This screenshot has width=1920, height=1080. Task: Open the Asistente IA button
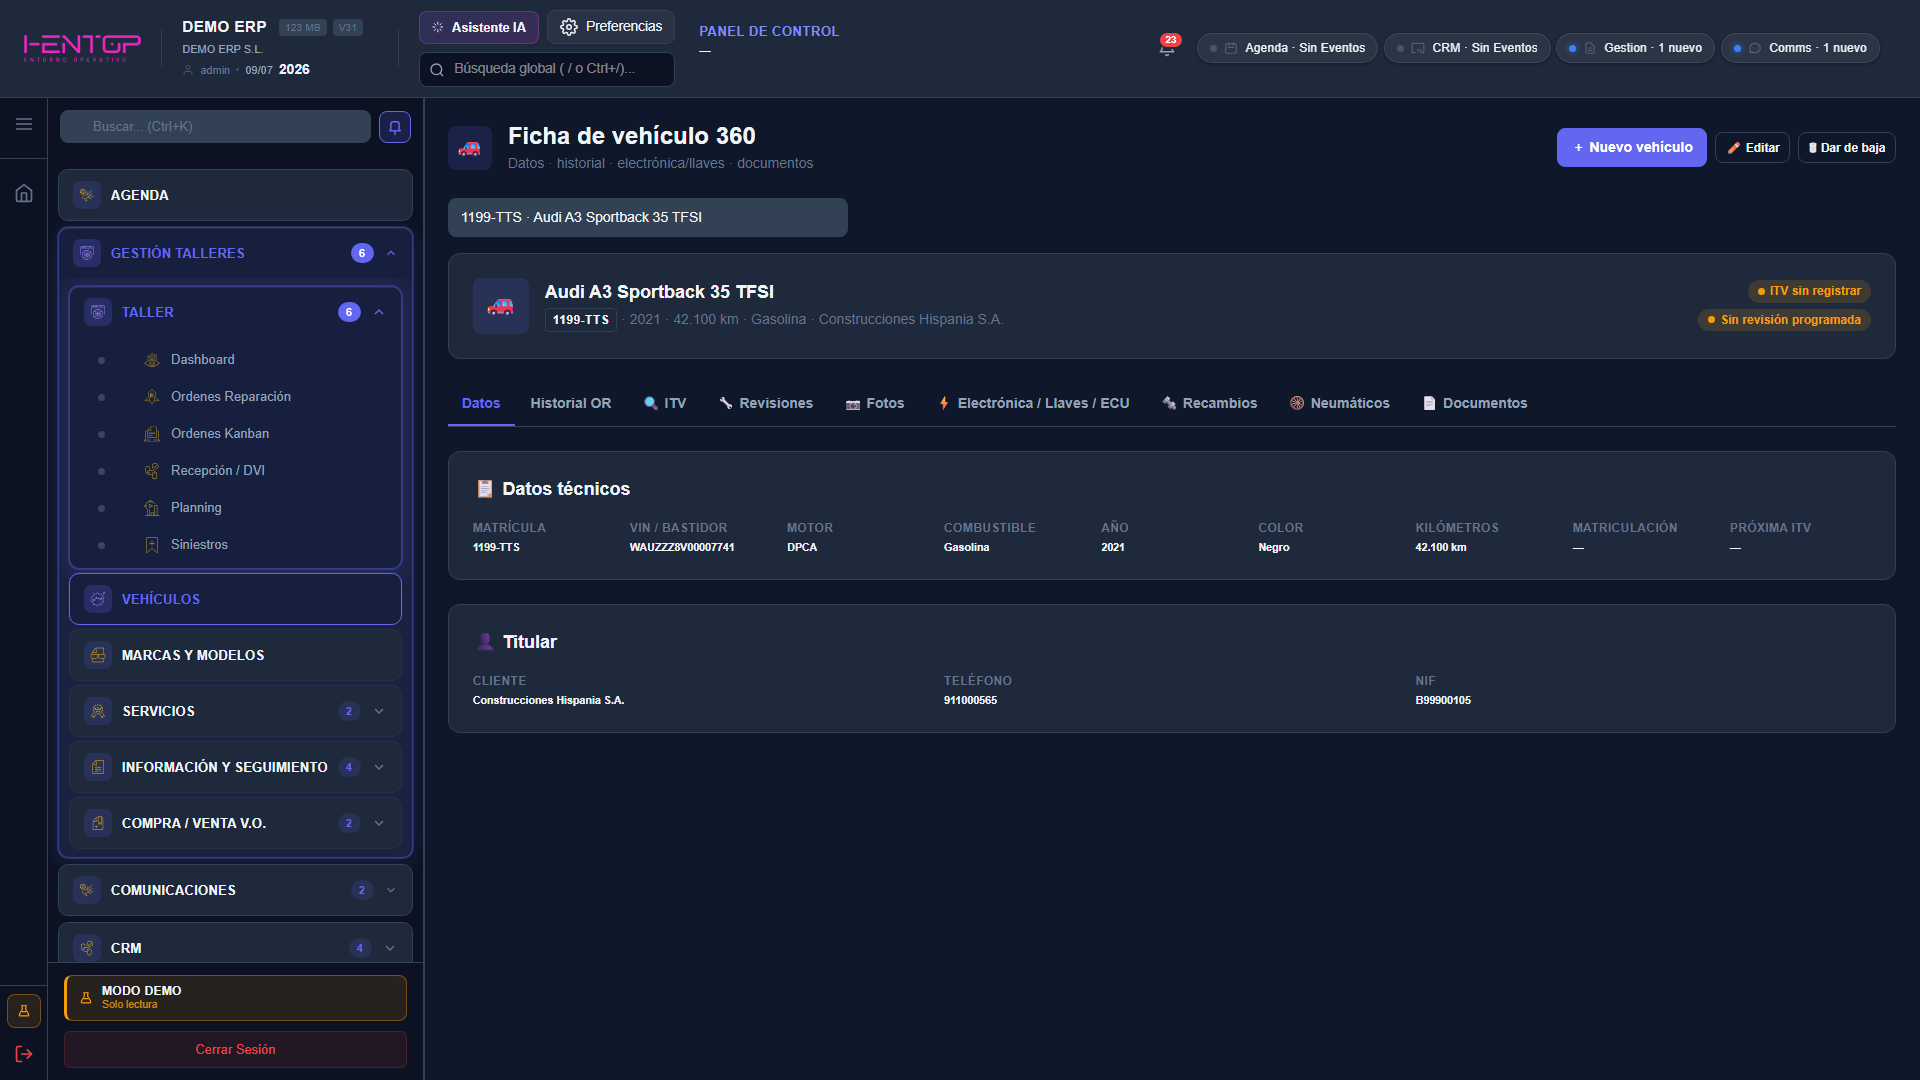point(479,28)
